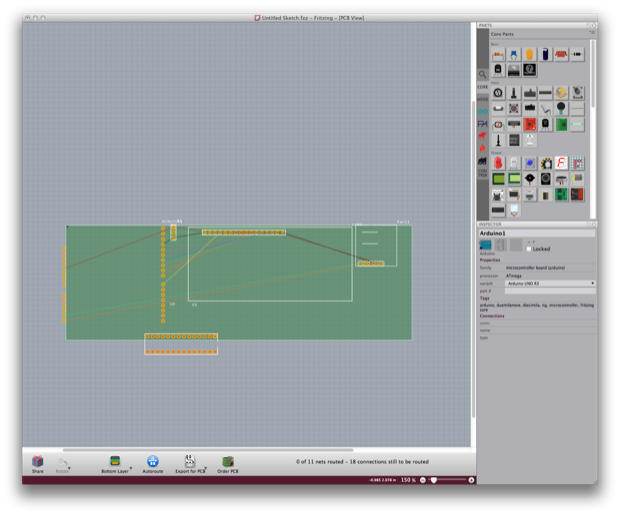Open the Arduino infinity-logo parts bin
Image resolution: width=620 pixels, height=515 pixels.
[x=482, y=112]
